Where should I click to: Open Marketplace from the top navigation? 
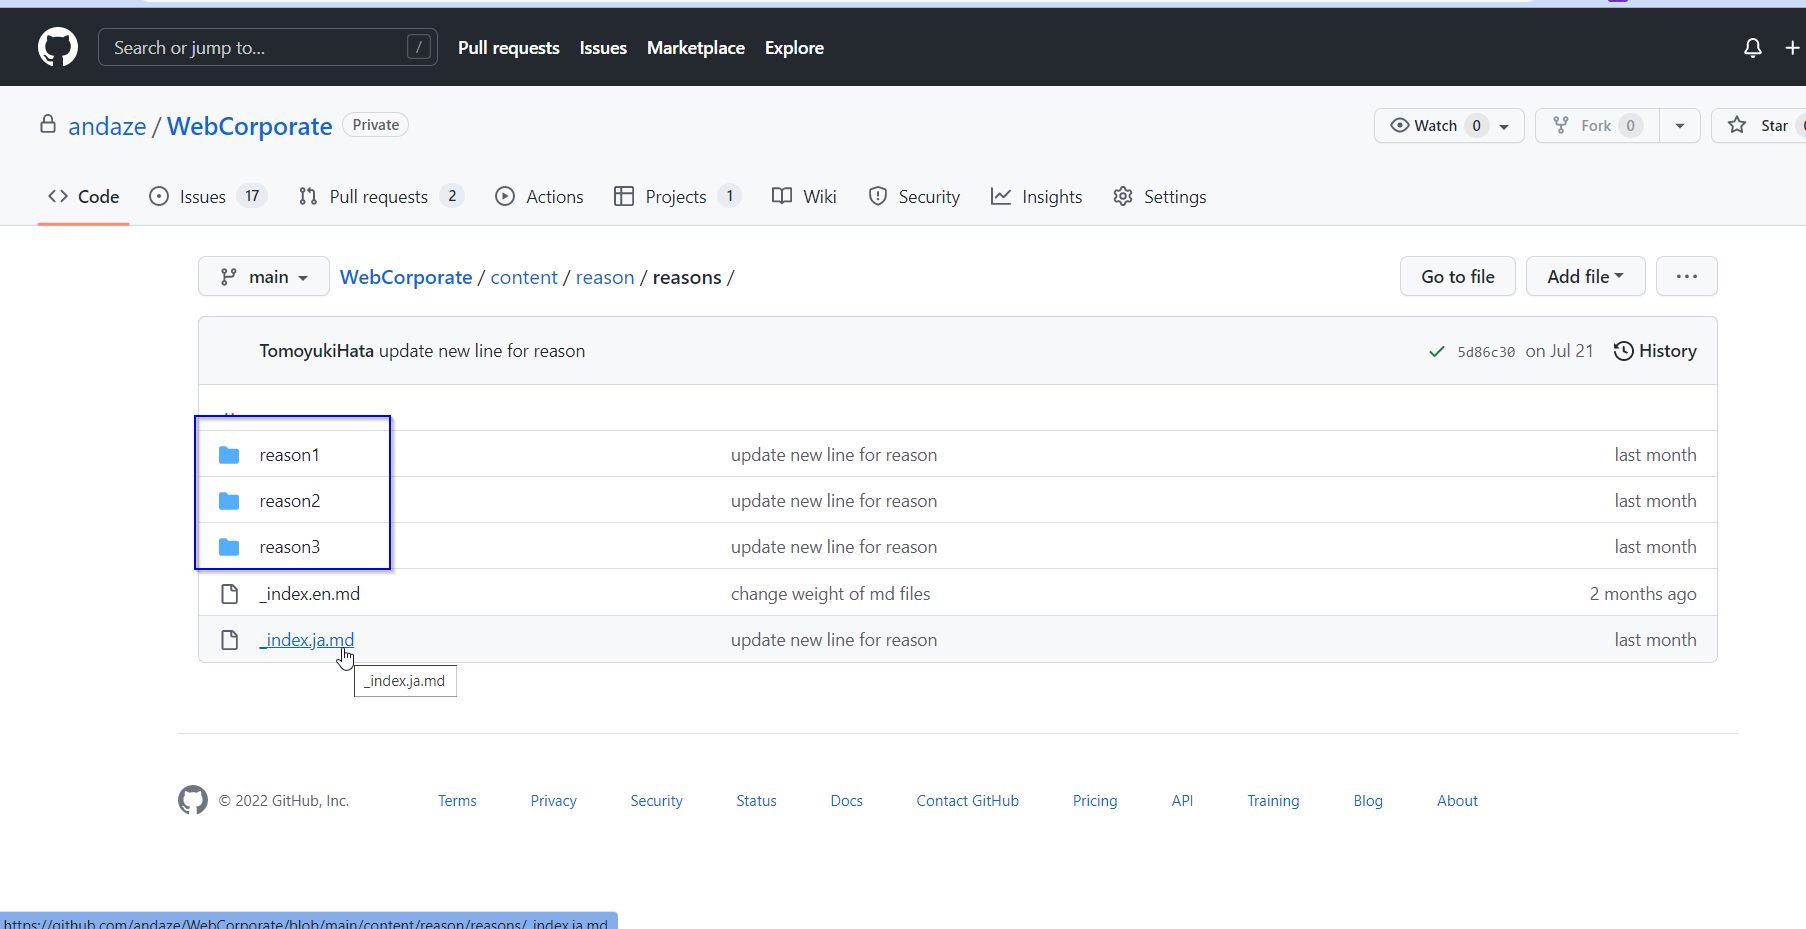(695, 47)
